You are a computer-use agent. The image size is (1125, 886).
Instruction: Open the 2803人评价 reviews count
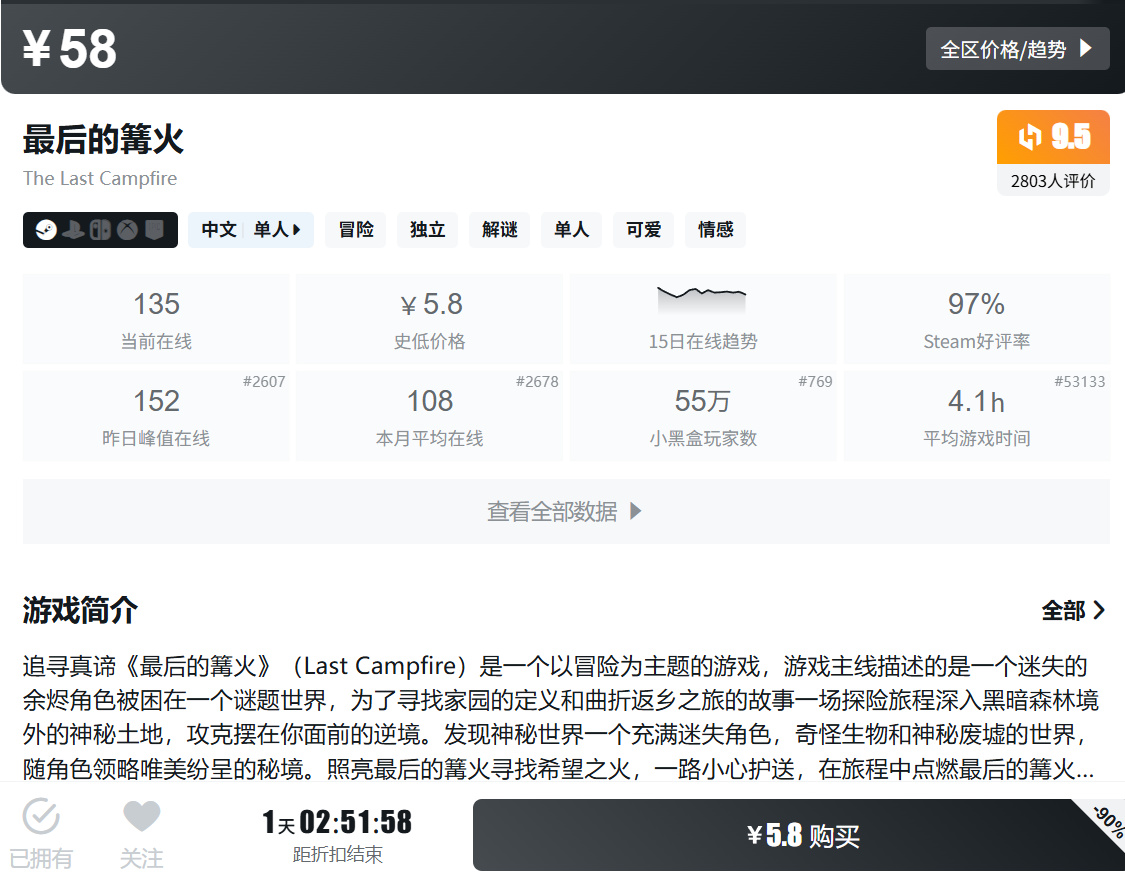(1053, 181)
